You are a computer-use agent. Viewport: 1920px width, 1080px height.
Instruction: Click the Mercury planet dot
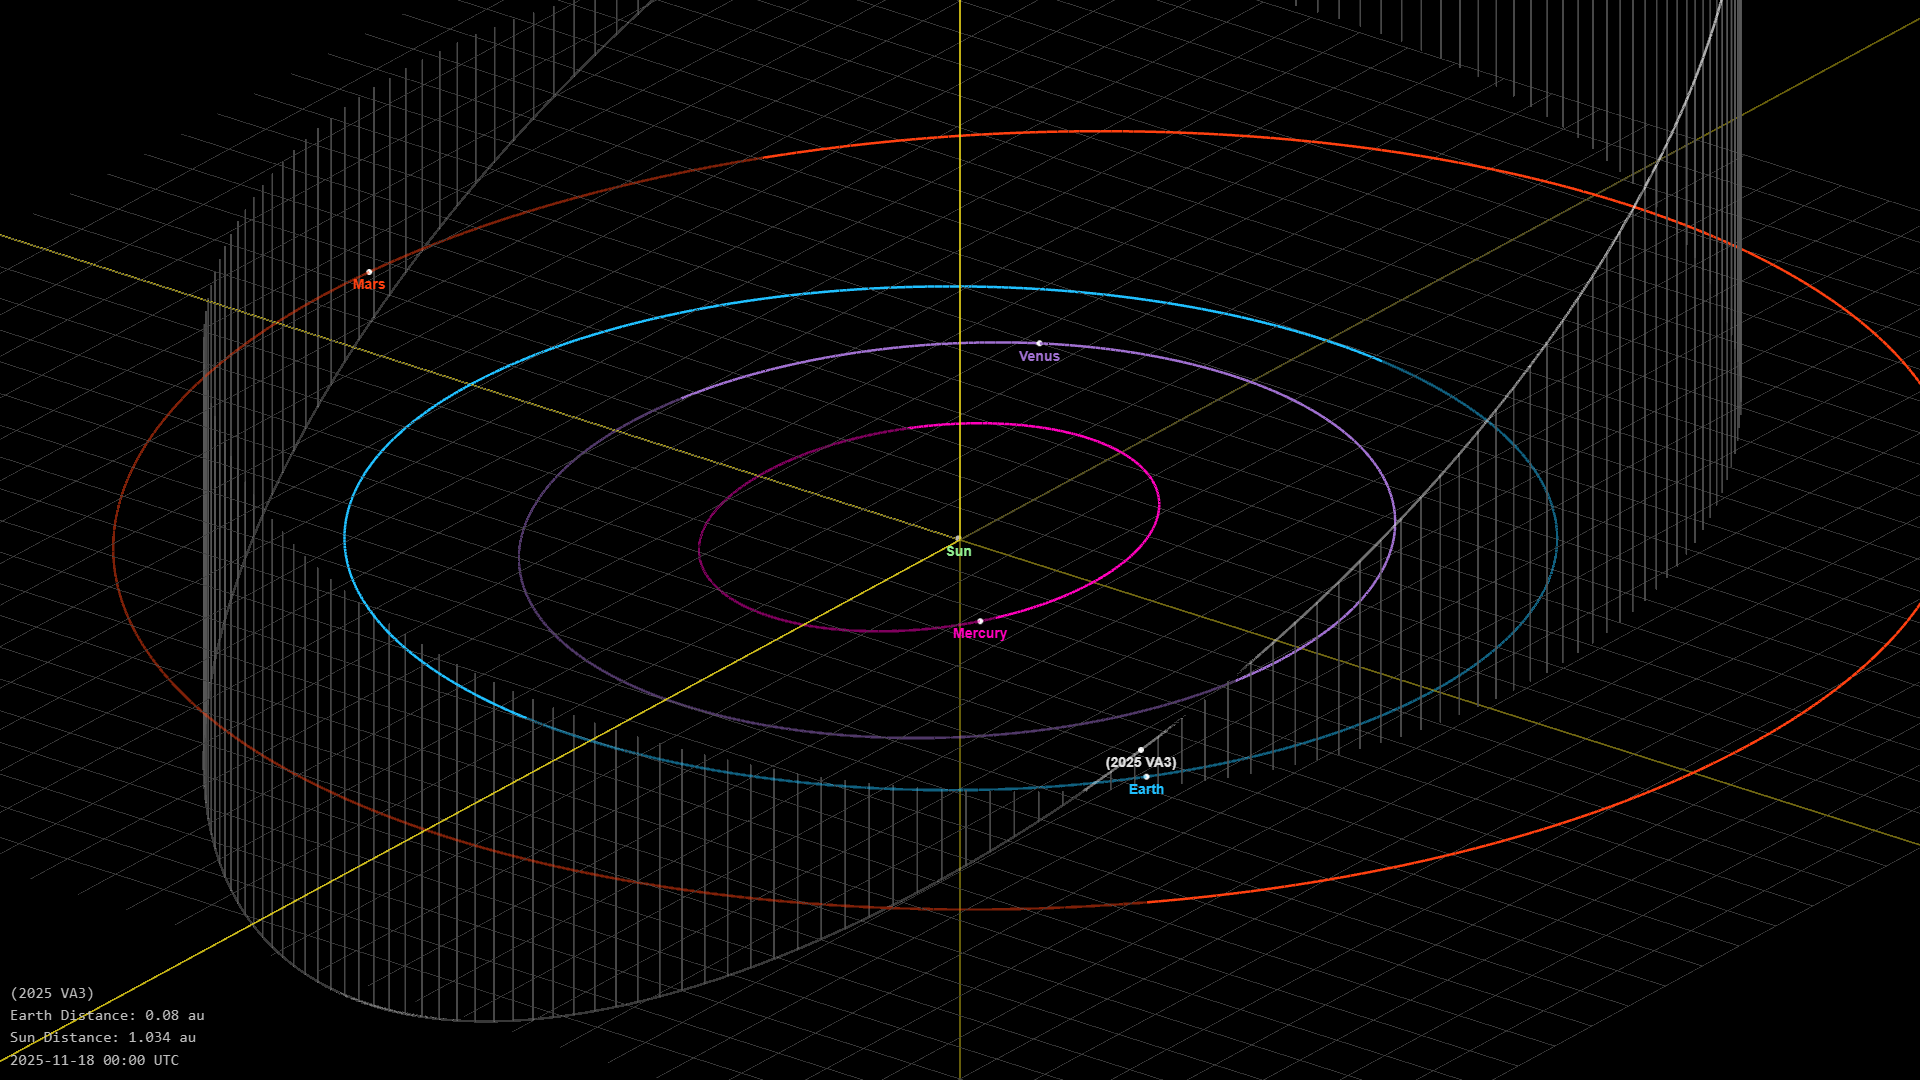click(x=980, y=621)
